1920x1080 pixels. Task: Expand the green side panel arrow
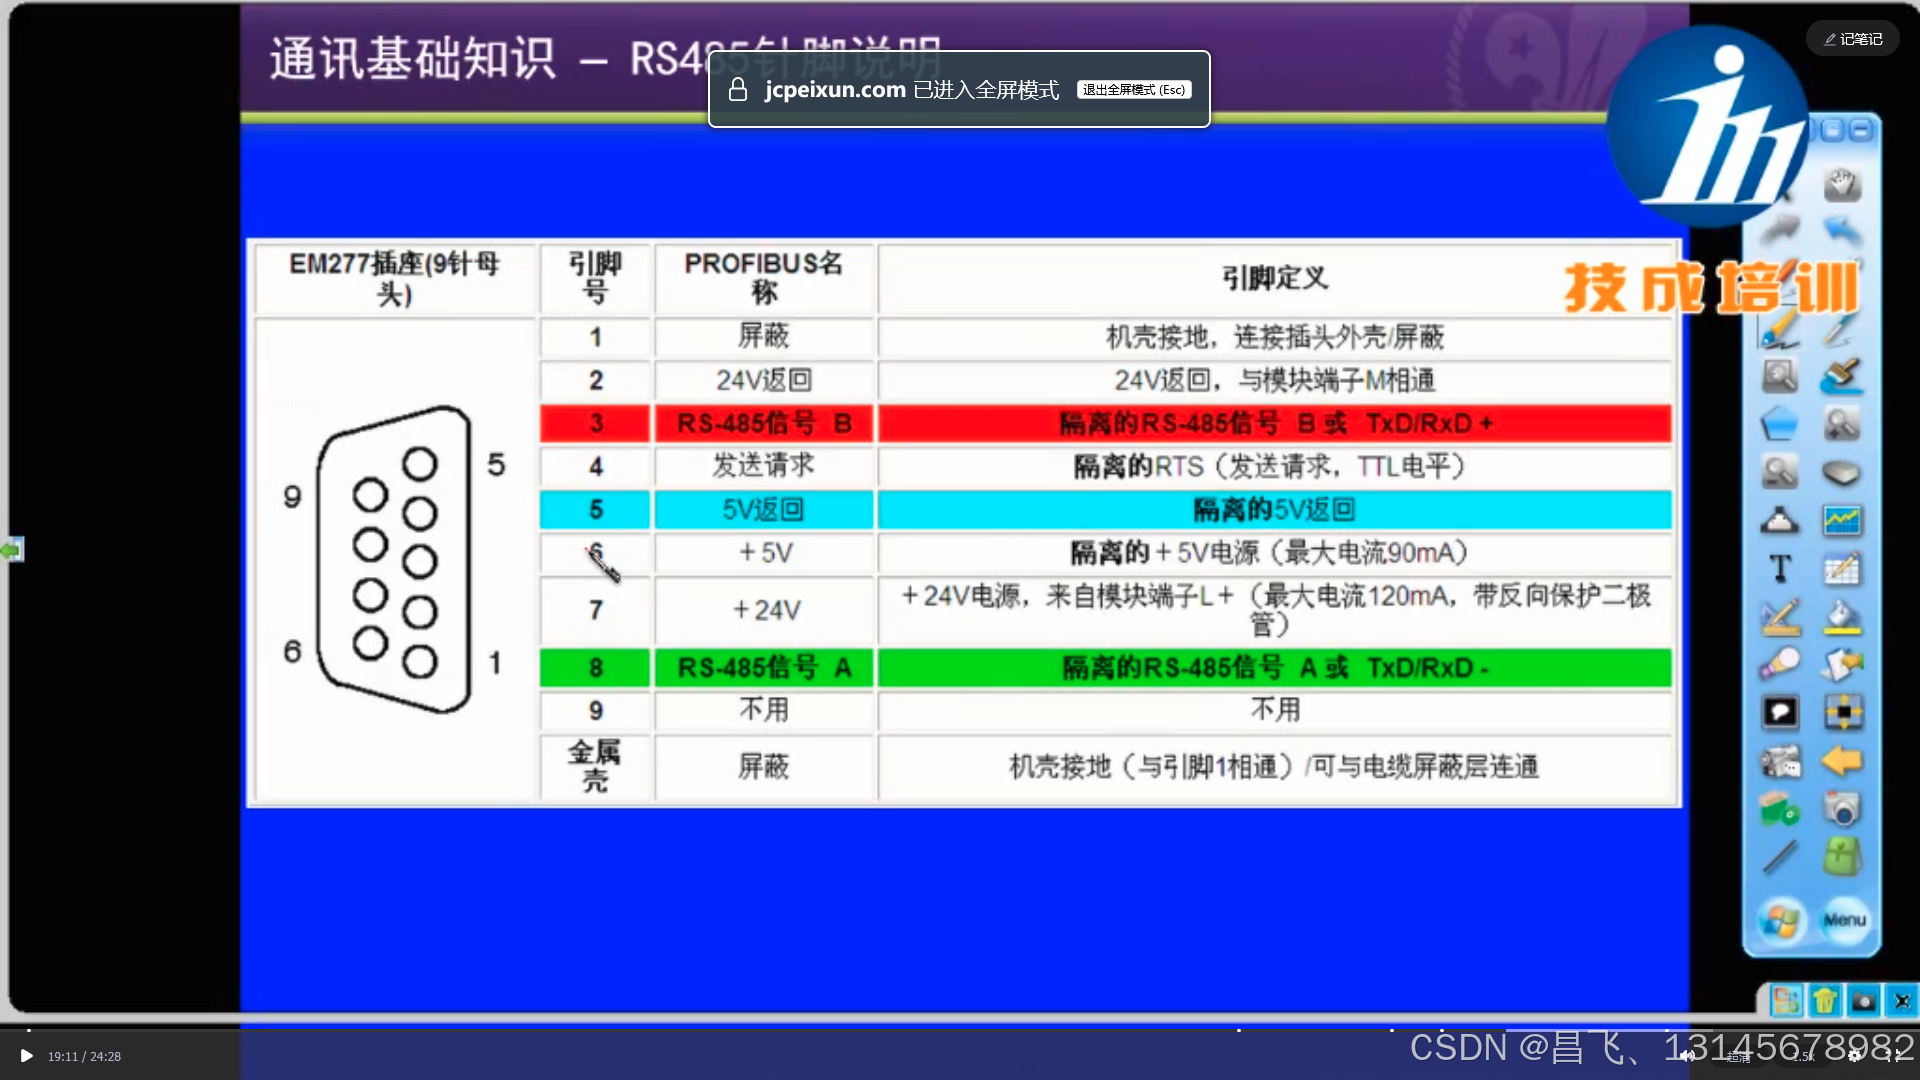[x=11, y=550]
